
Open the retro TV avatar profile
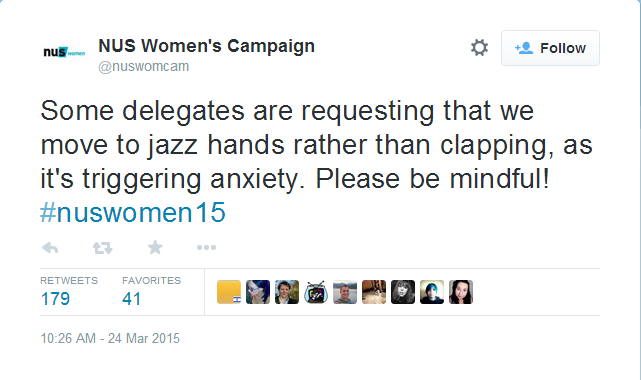[316, 292]
